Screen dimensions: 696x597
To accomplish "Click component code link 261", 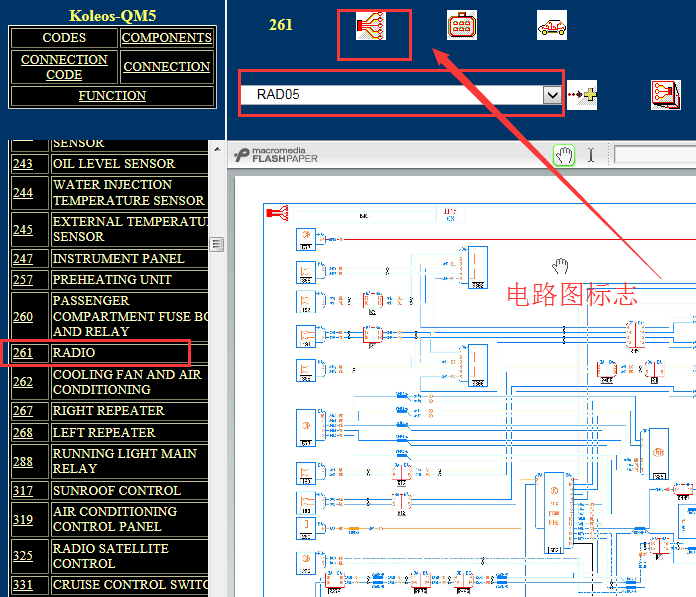I will (x=23, y=353).
